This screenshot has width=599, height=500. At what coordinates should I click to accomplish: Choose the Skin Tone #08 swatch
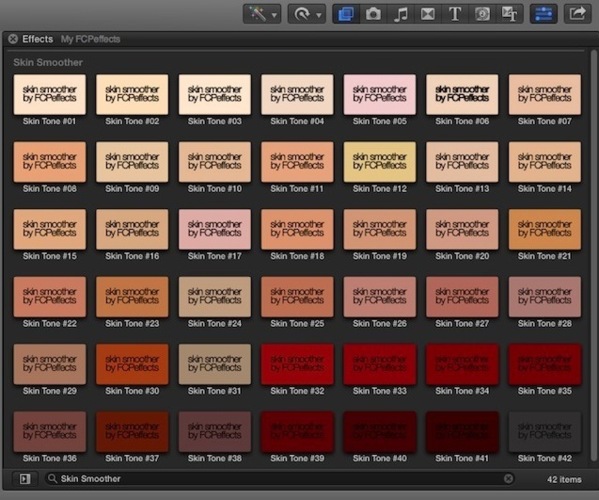(x=50, y=162)
